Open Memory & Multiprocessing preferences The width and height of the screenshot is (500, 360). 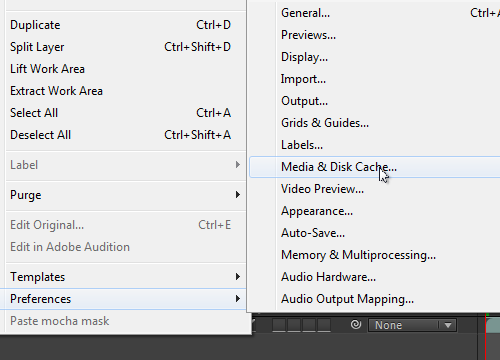point(375,255)
